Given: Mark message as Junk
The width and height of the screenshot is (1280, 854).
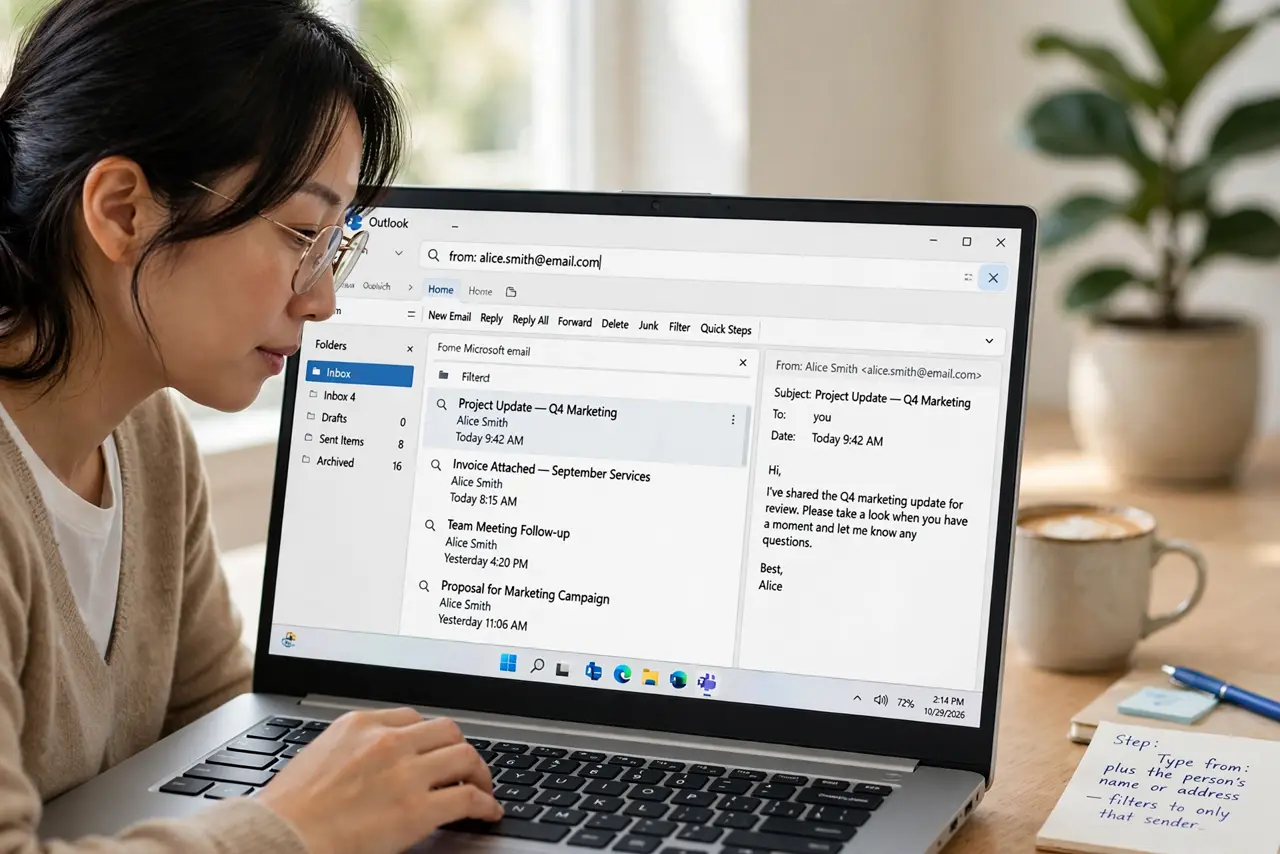Looking at the screenshot, I should 648,326.
